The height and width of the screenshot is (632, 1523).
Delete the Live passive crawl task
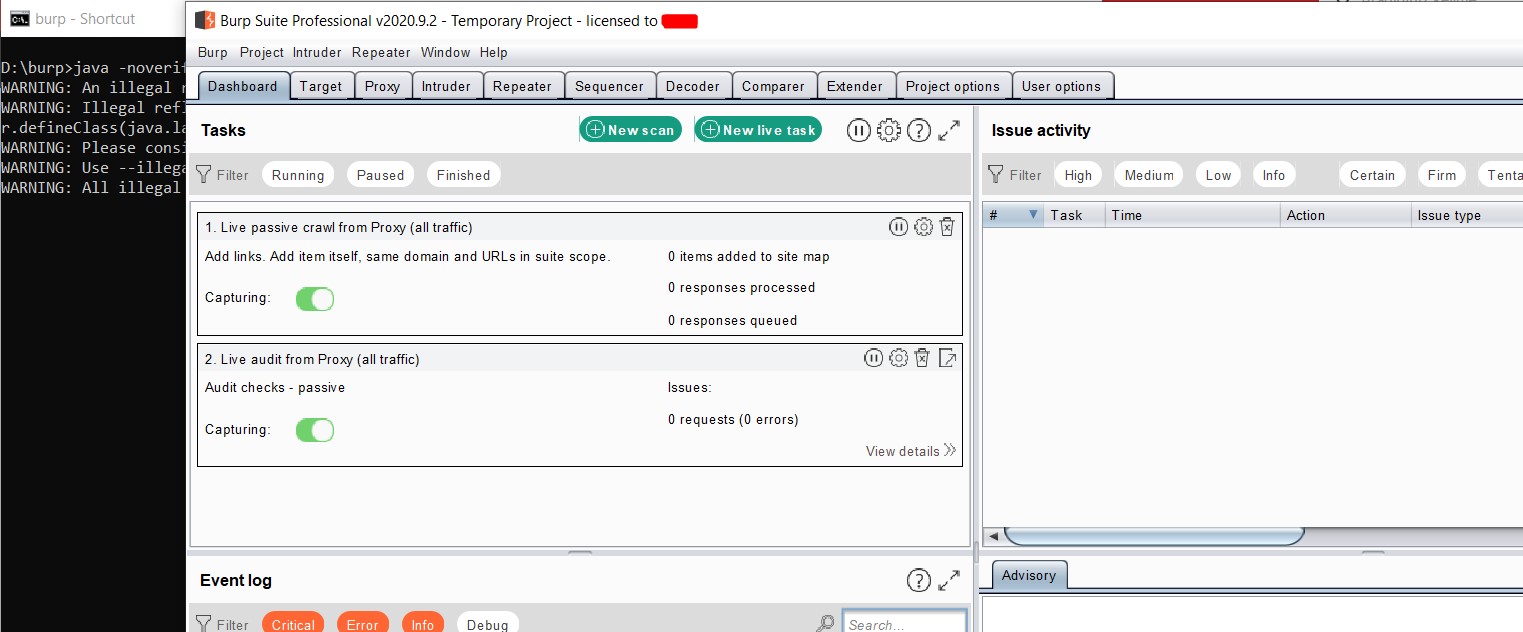point(947,227)
